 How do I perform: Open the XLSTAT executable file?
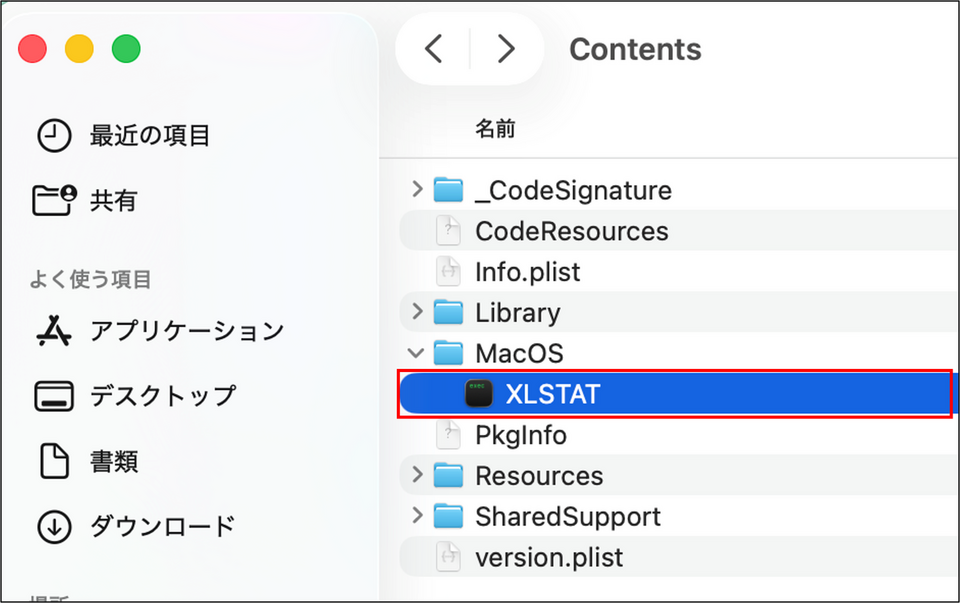click(x=552, y=394)
